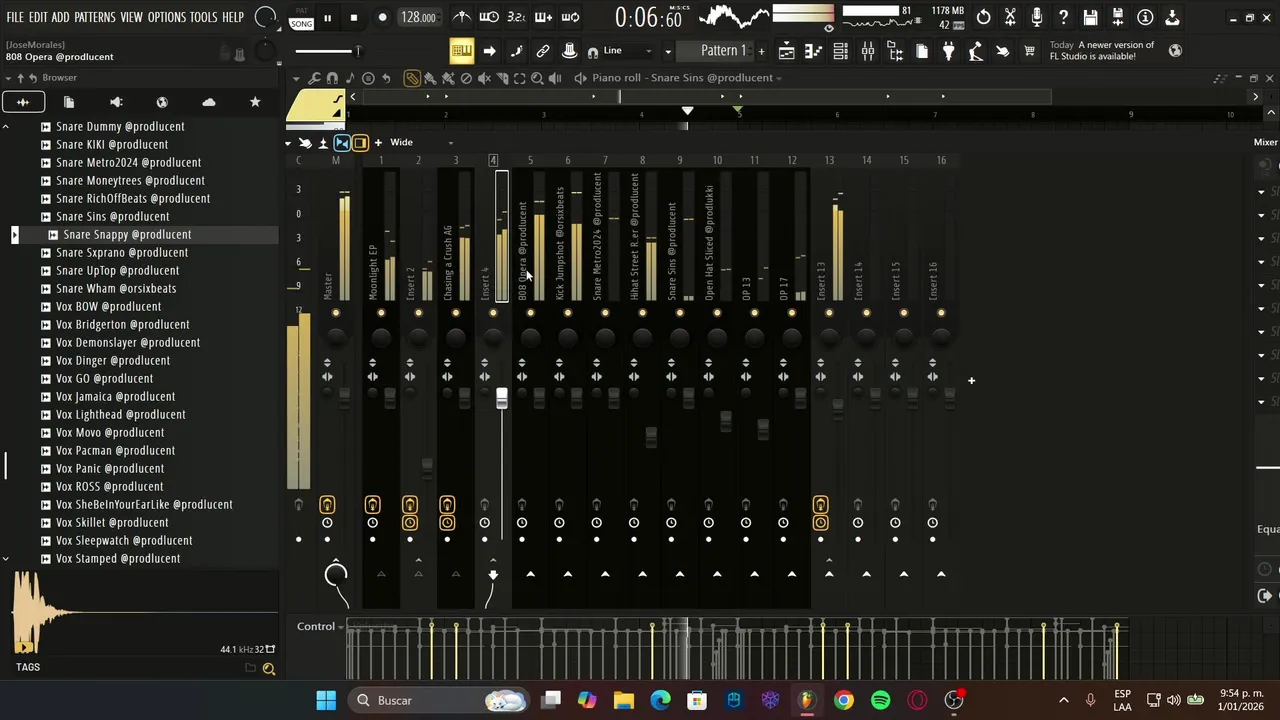
Task: Click the tempo field showing 128.000
Action: pyautogui.click(x=417, y=17)
